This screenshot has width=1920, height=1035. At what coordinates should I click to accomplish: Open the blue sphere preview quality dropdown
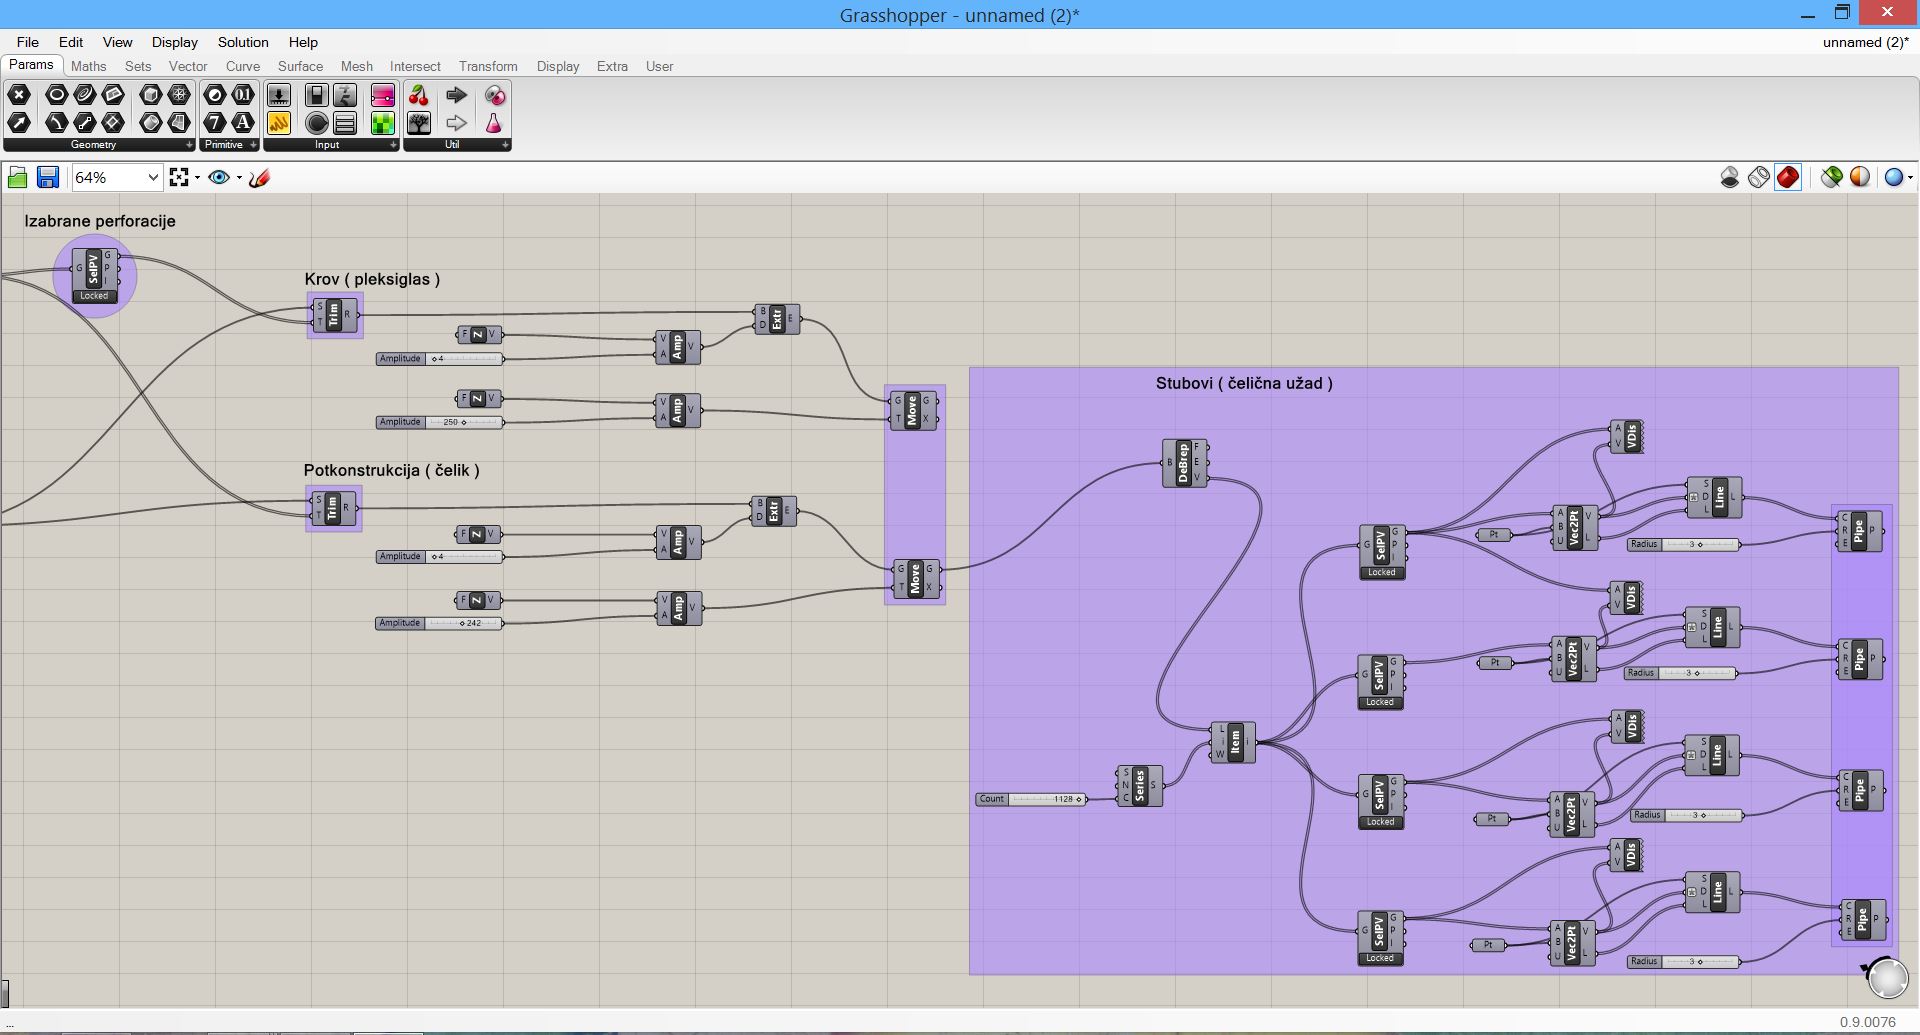coord(1897,178)
